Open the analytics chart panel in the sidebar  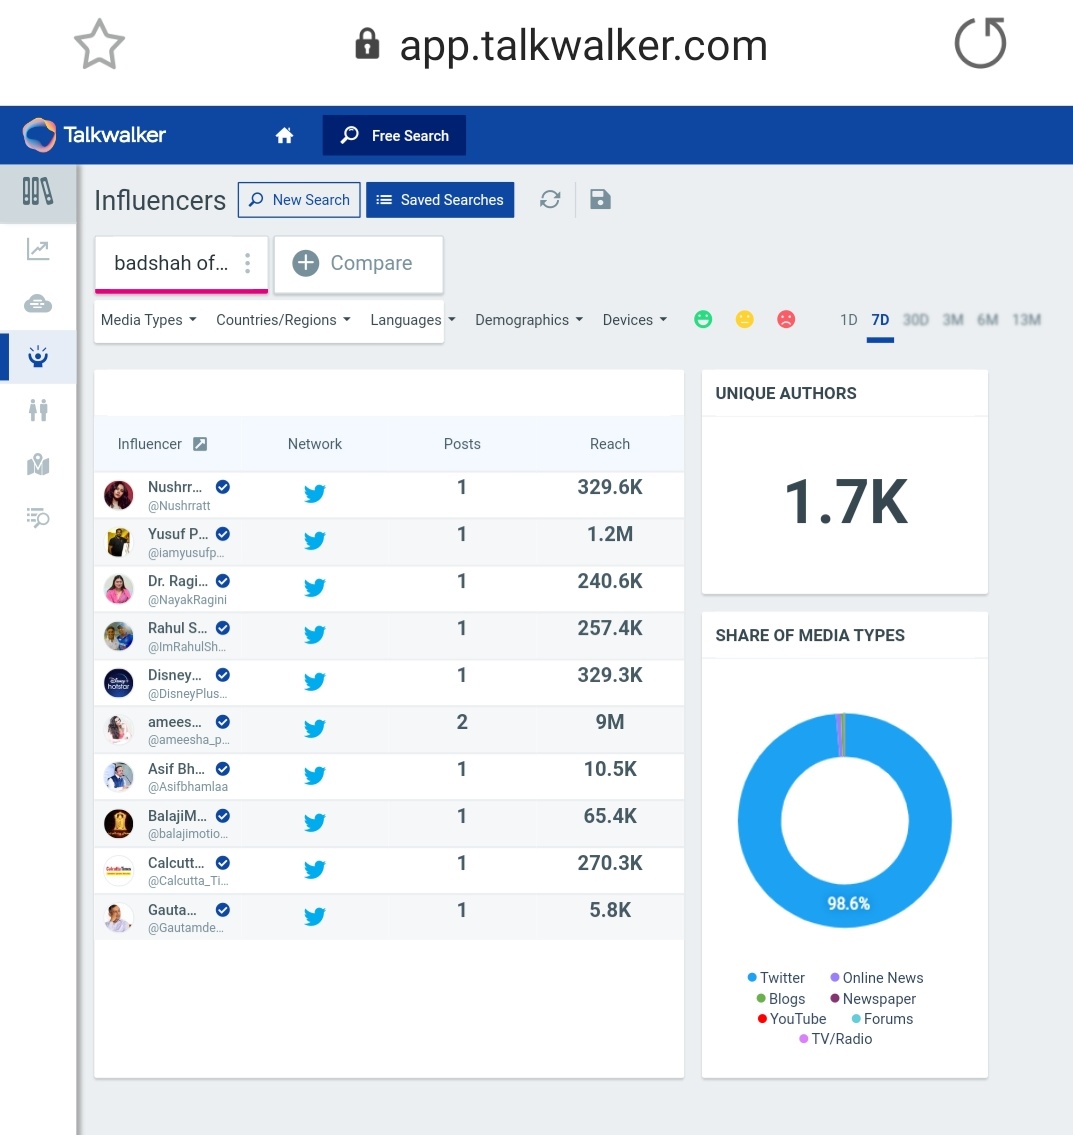click(x=37, y=250)
